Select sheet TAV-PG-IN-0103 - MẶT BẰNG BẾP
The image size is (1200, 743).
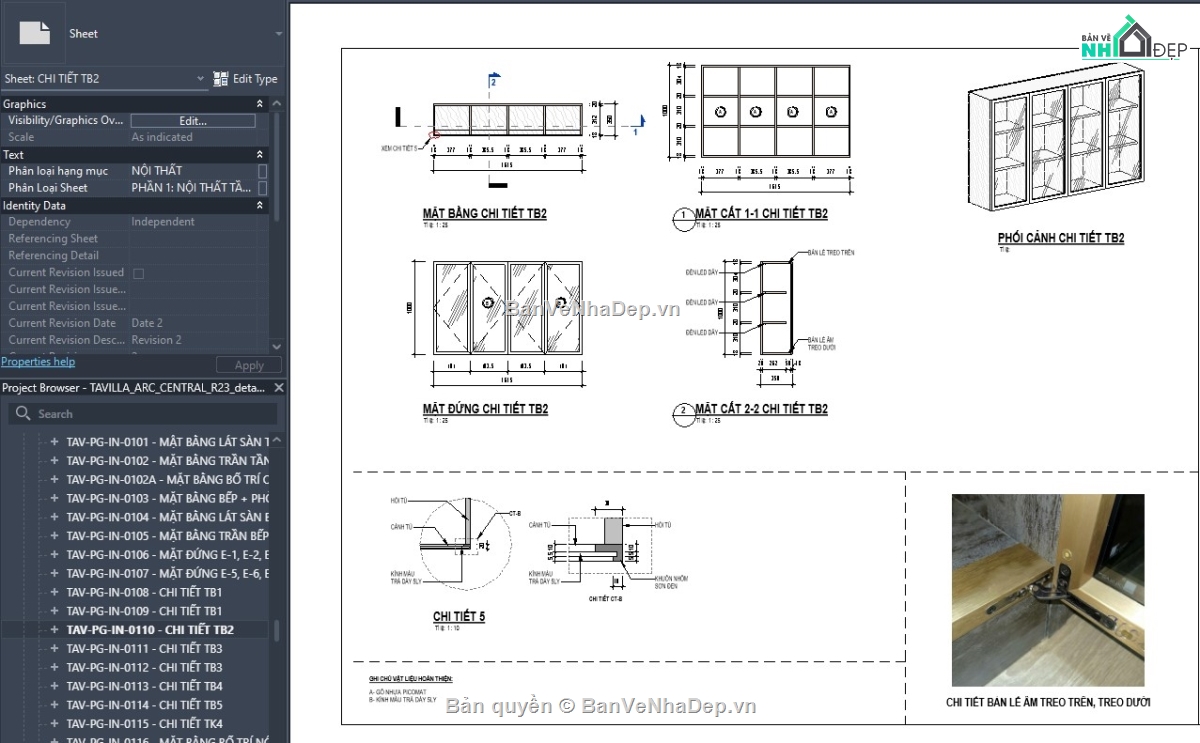coord(168,498)
